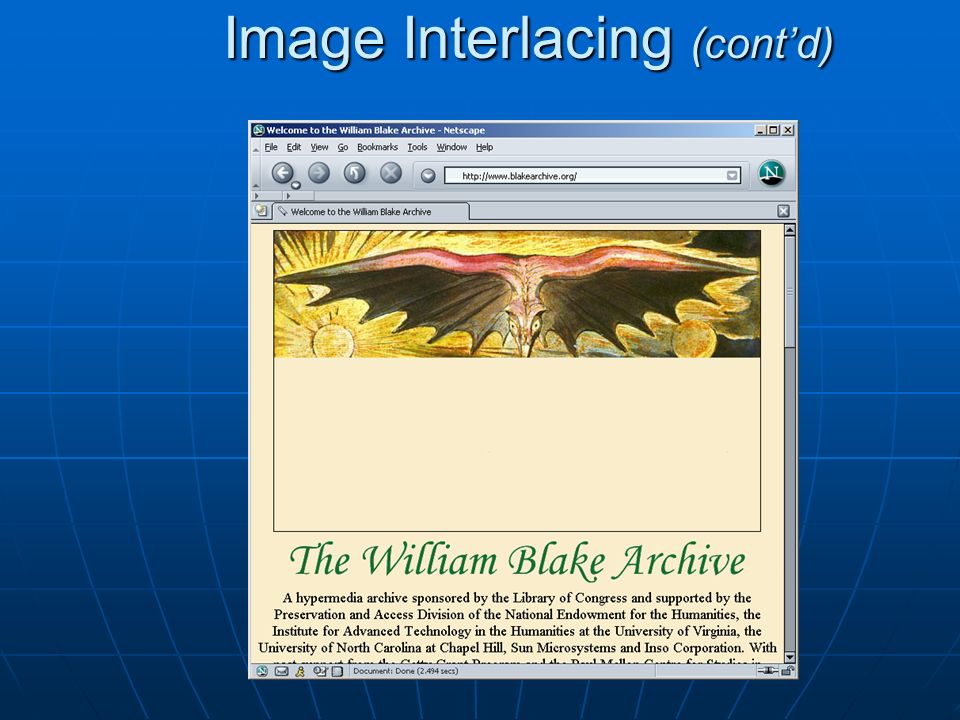Open the Help menu
The image size is (960, 720).
[x=484, y=147]
